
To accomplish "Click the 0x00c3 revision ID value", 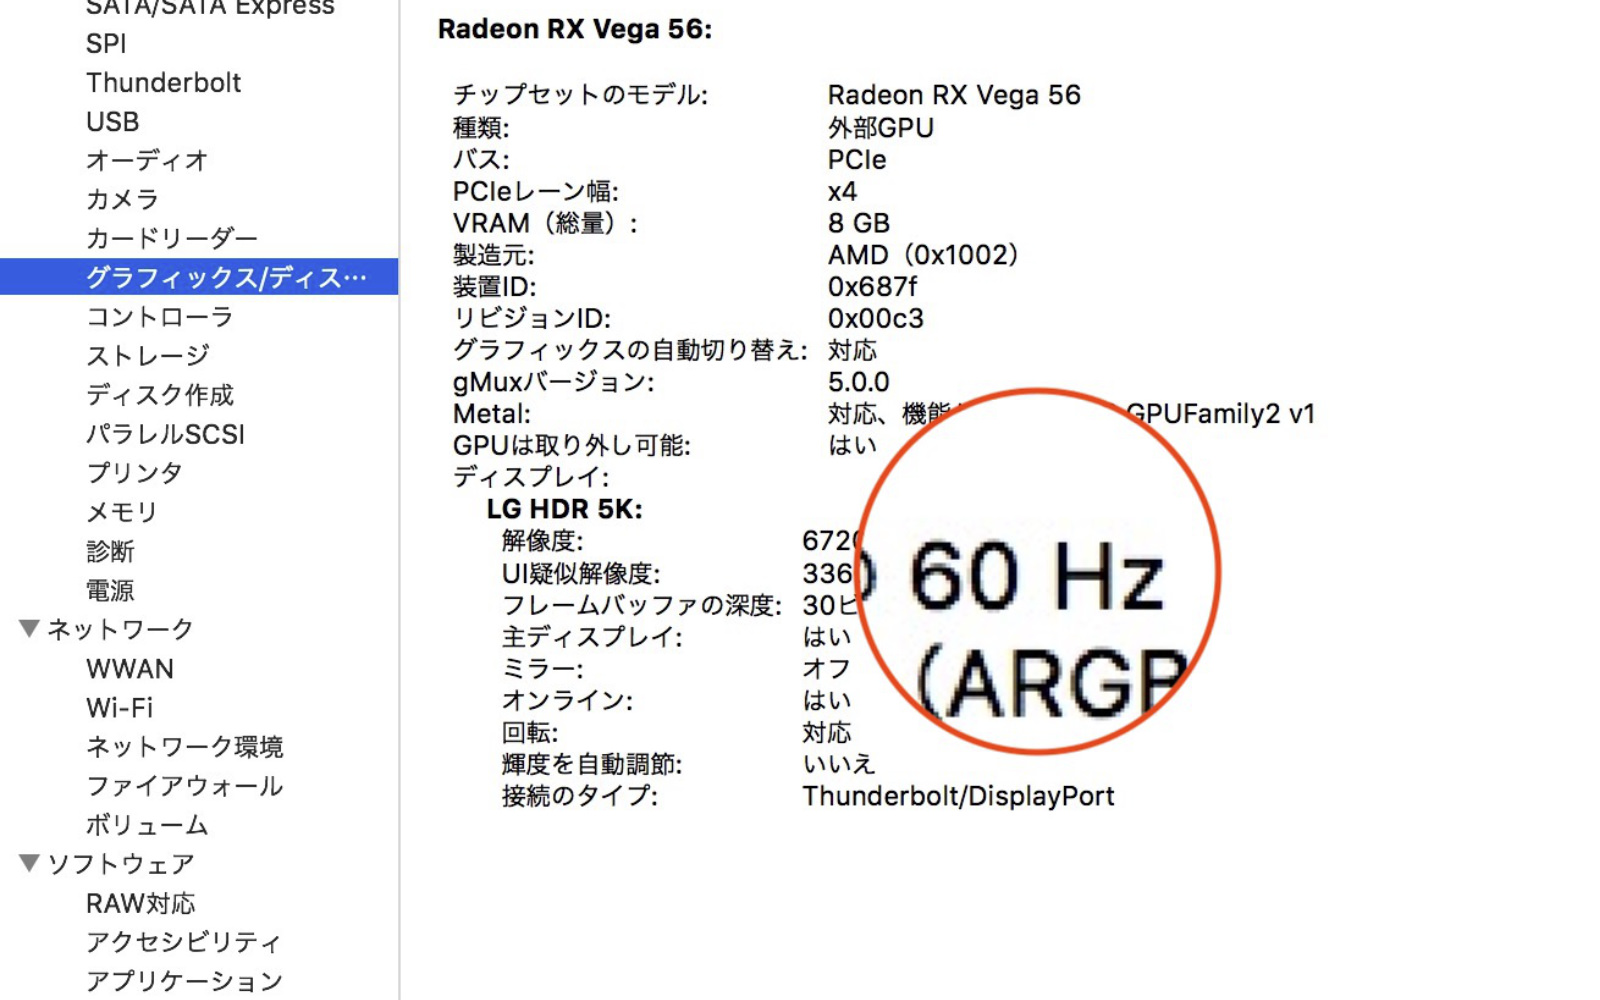I will point(876,319).
